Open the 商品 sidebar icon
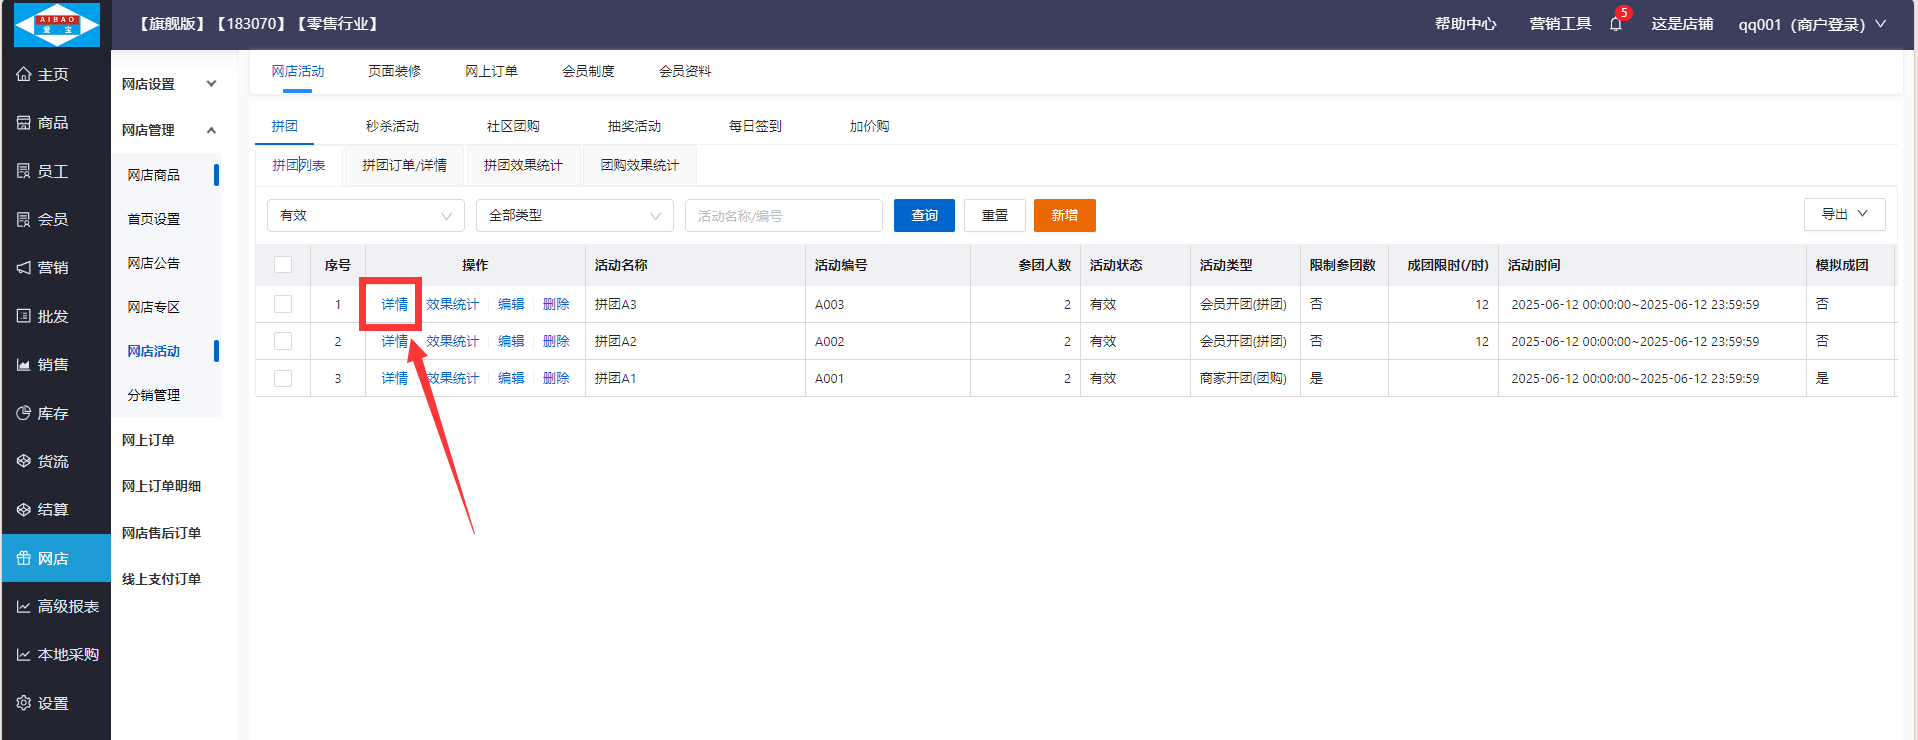The width and height of the screenshot is (1918, 740). (x=24, y=123)
